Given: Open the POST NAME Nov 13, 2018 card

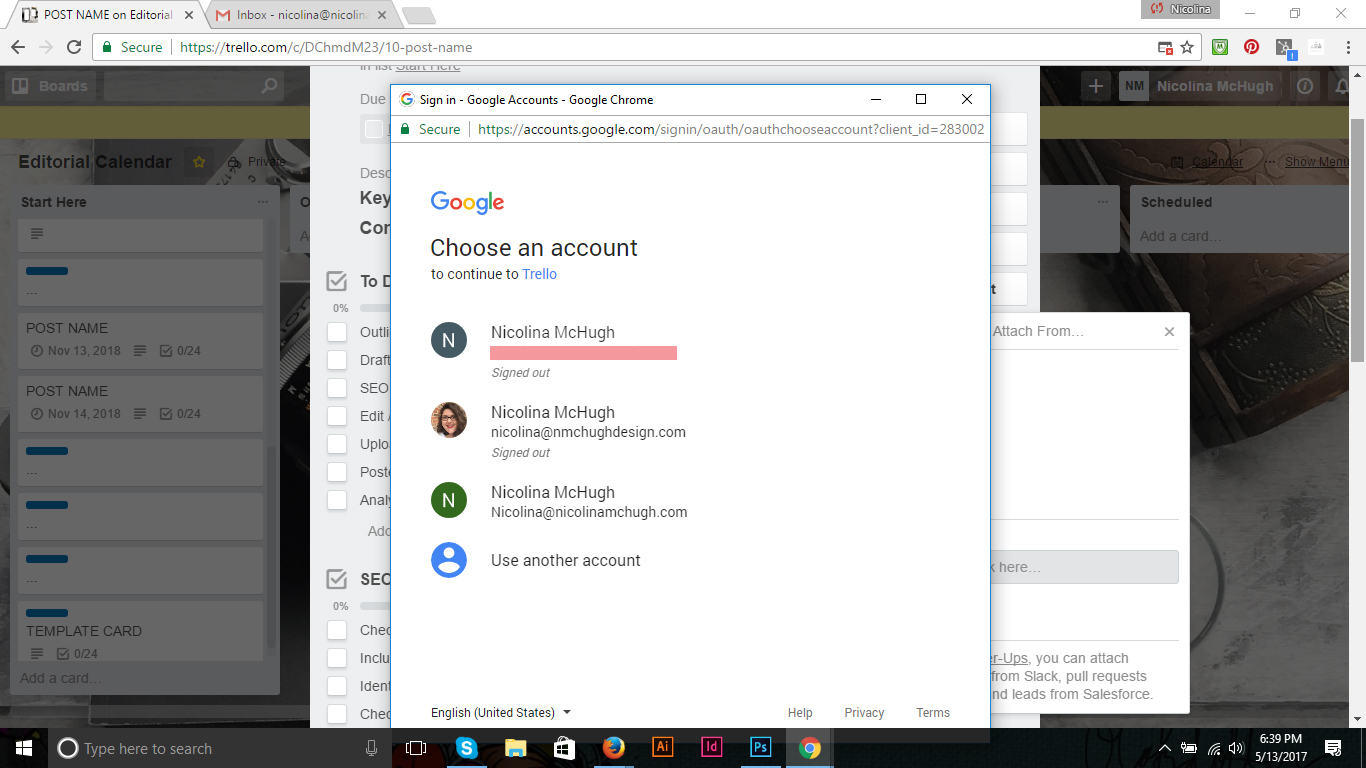Looking at the screenshot, I should 140,339.
